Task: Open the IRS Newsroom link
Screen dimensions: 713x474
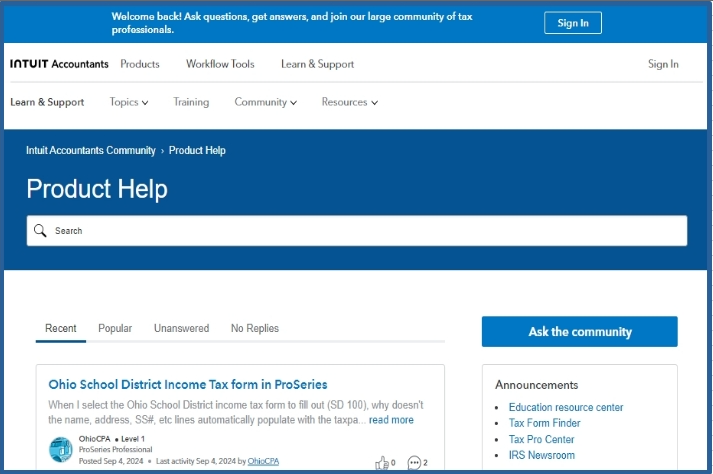Action: click(x=542, y=455)
